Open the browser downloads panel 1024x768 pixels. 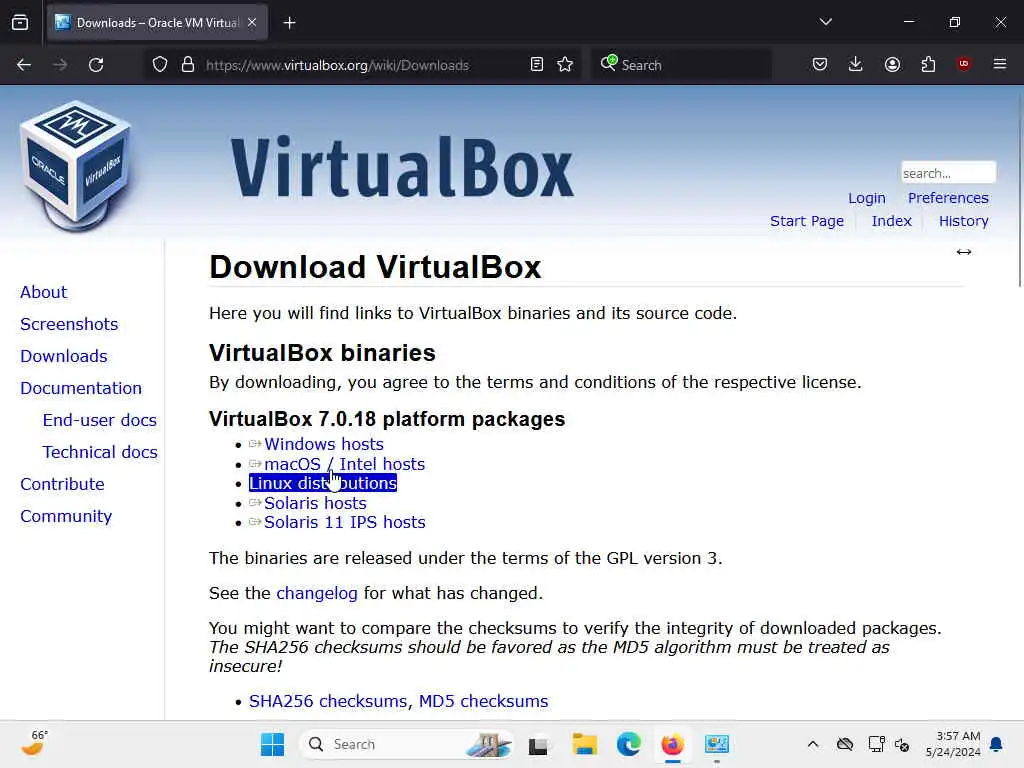856,65
